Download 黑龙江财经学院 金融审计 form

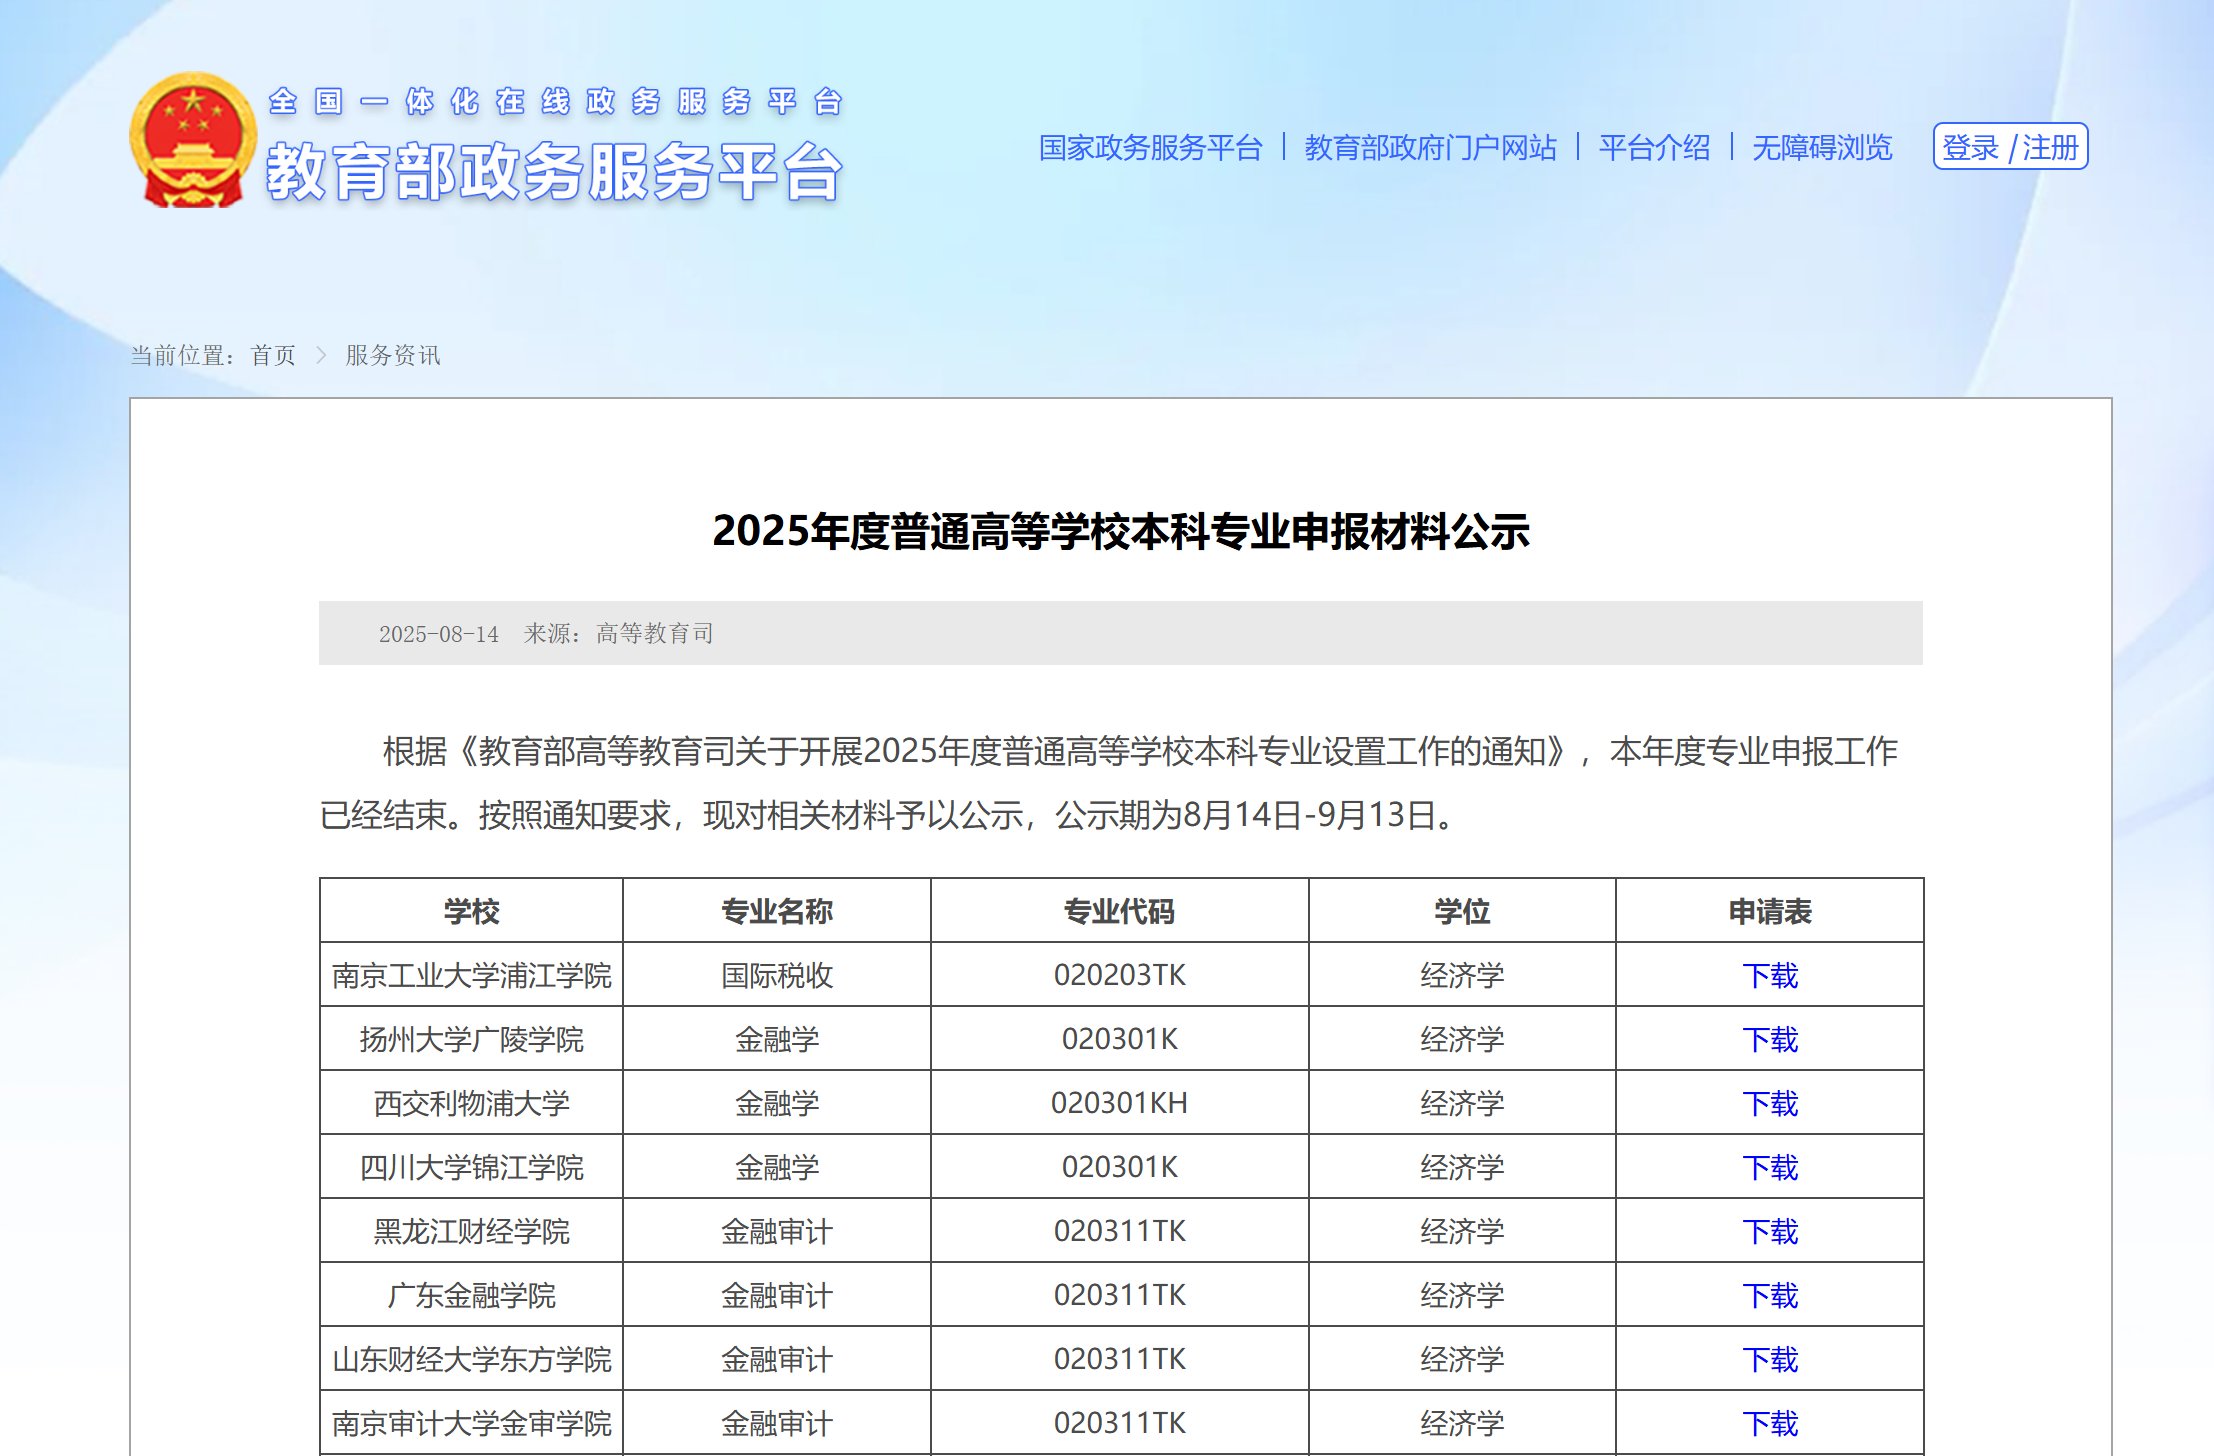point(1769,1231)
